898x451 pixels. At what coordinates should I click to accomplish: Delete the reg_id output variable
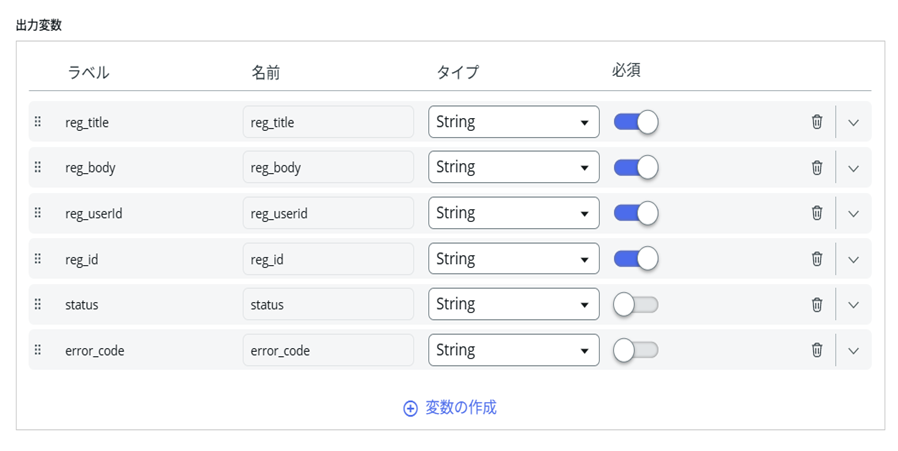817,259
